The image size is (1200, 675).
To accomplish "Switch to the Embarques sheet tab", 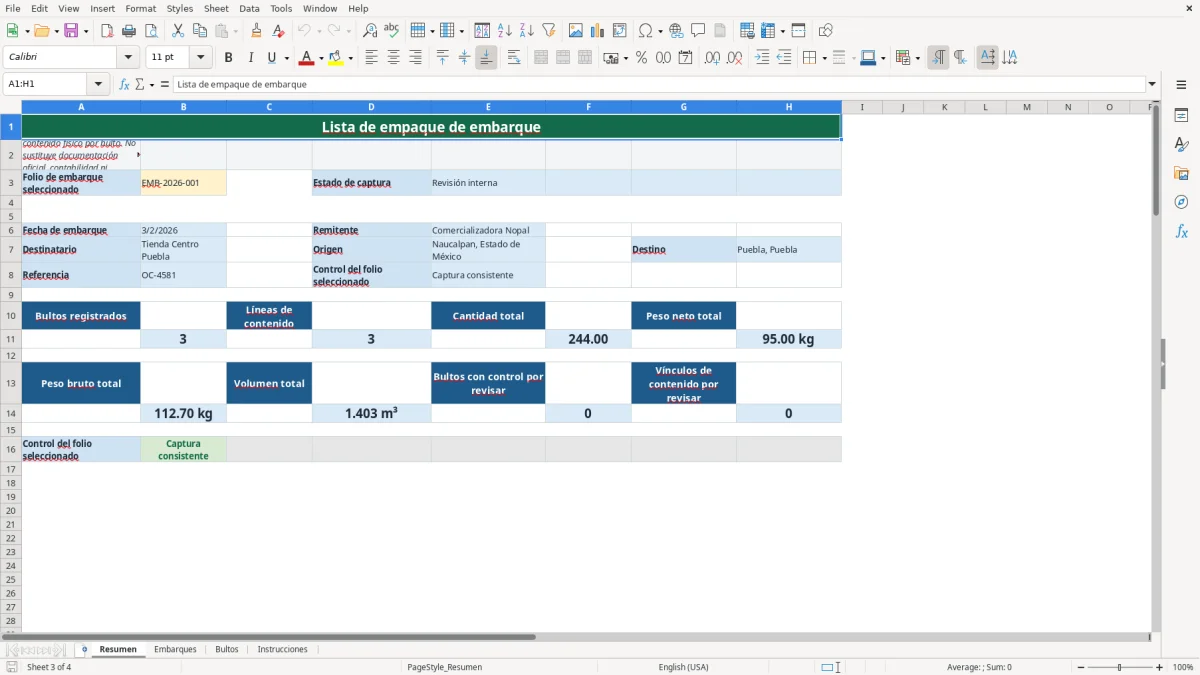I will (175, 649).
